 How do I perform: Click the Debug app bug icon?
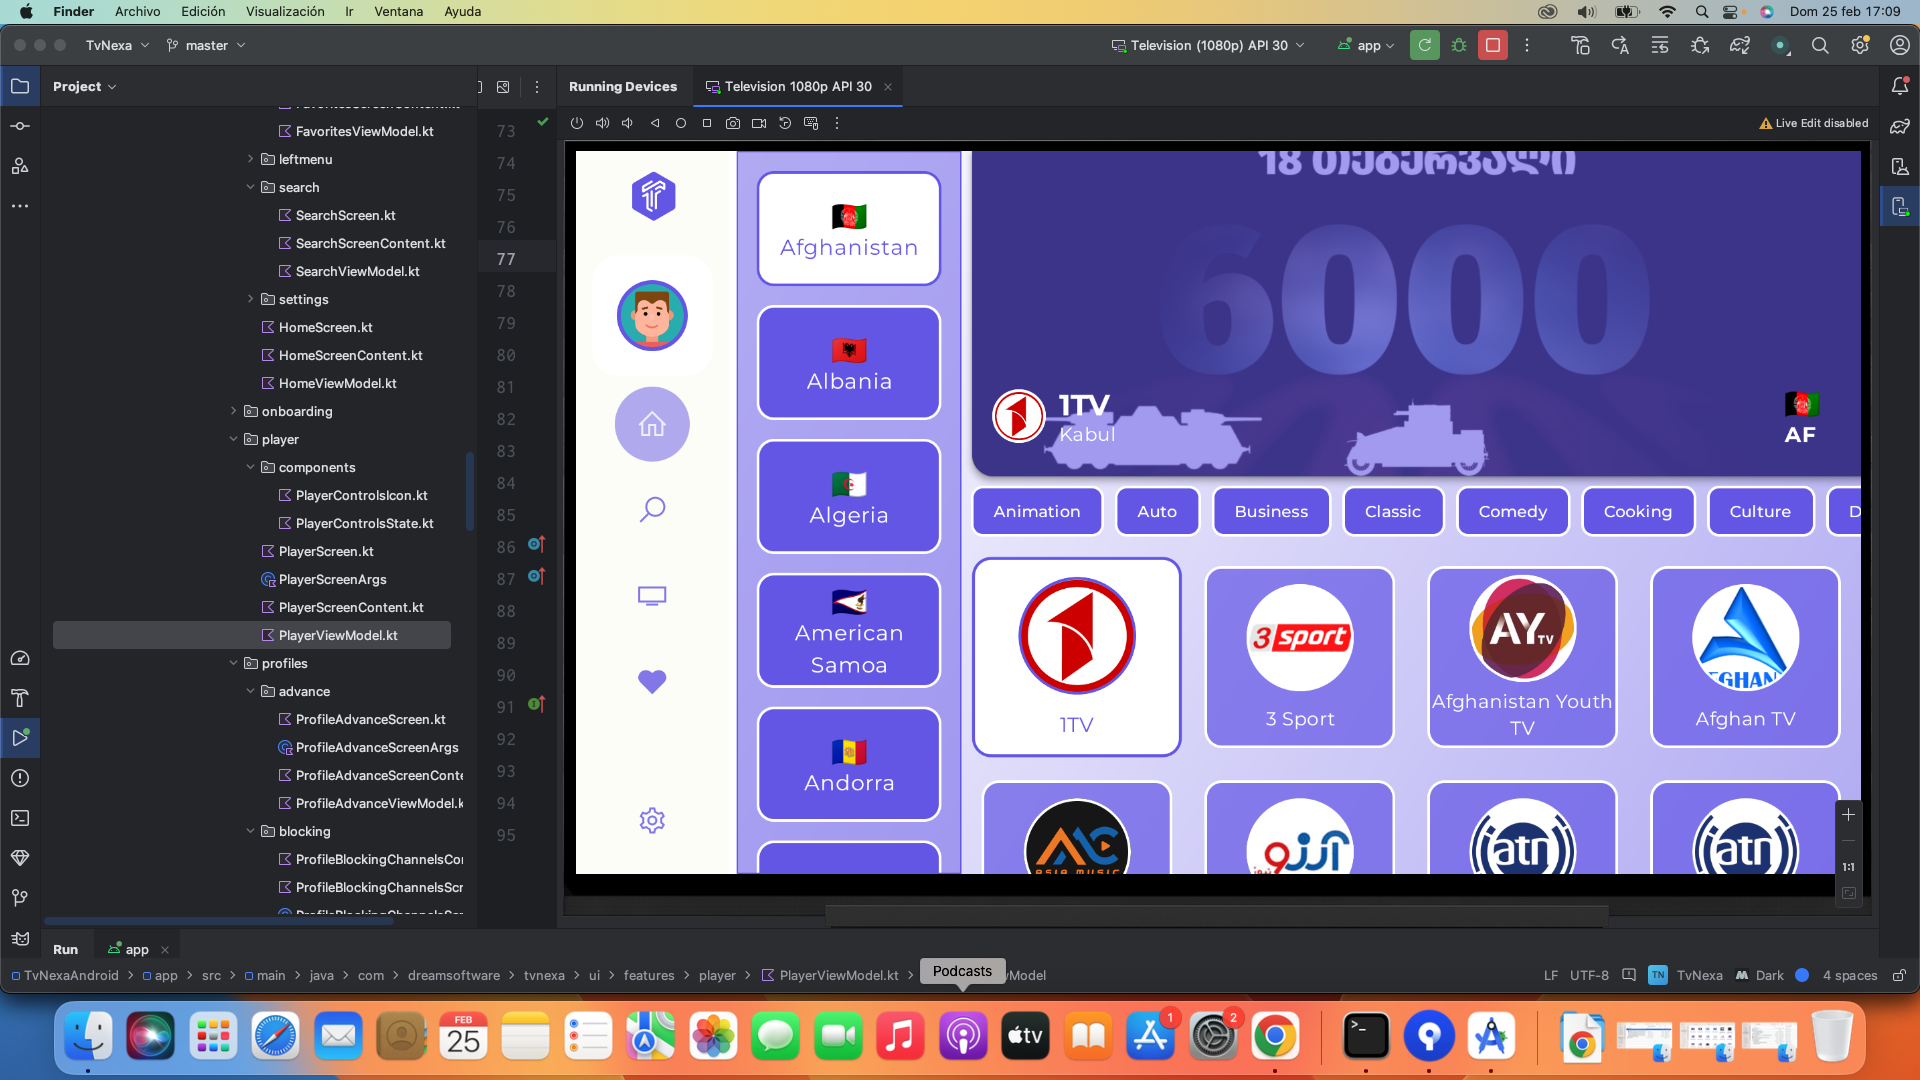(1459, 45)
